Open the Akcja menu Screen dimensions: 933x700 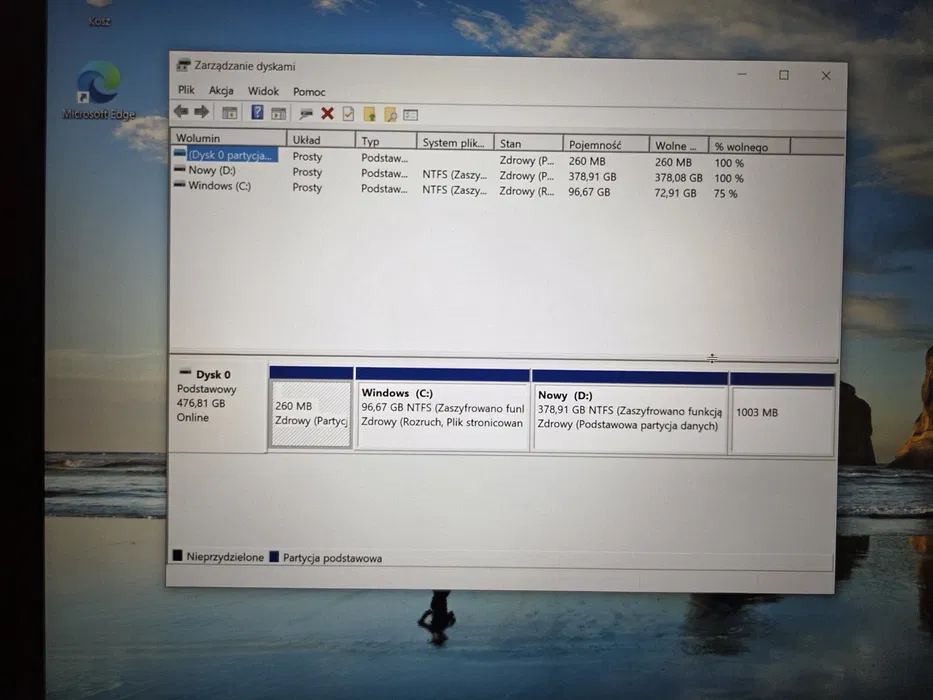point(221,90)
